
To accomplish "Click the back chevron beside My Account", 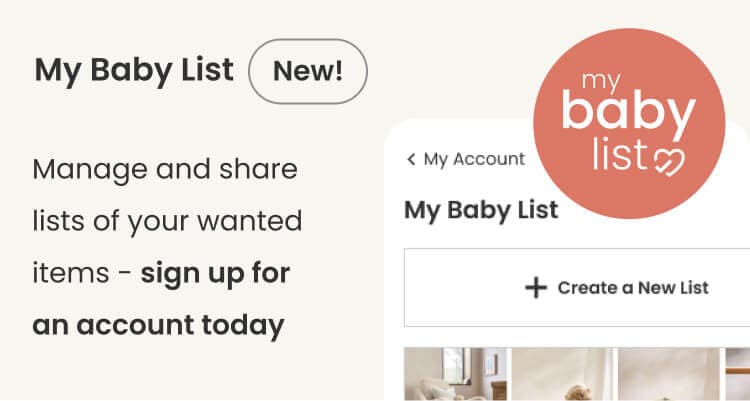I will (411, 159).
